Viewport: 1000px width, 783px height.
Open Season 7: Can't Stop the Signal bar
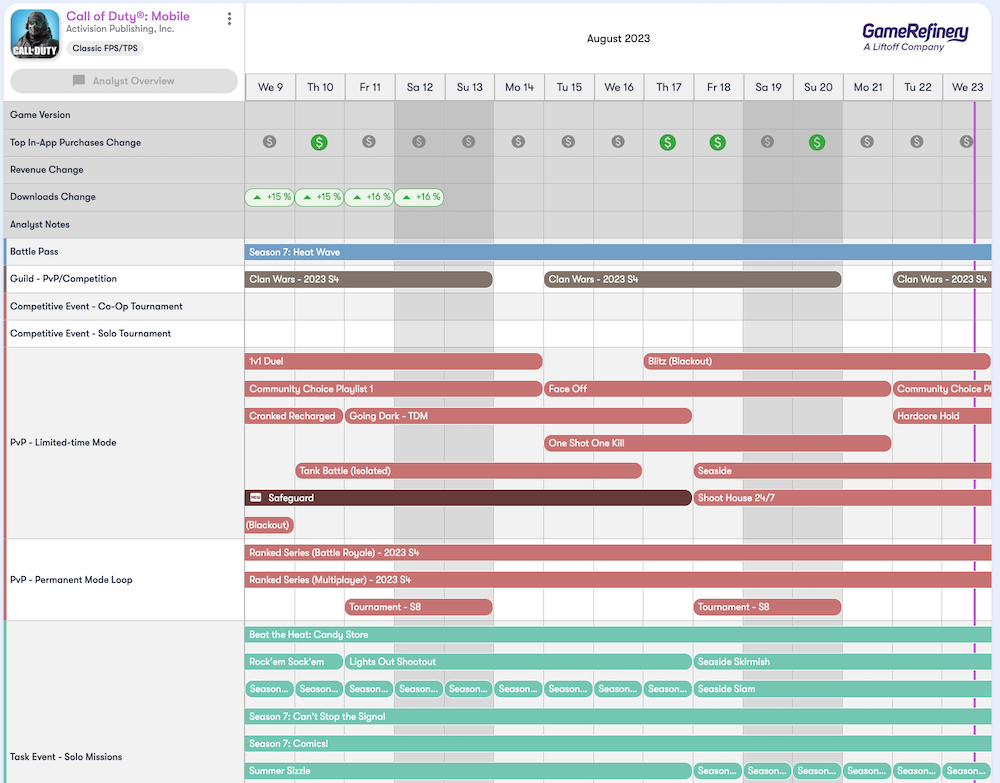point(618,717)
